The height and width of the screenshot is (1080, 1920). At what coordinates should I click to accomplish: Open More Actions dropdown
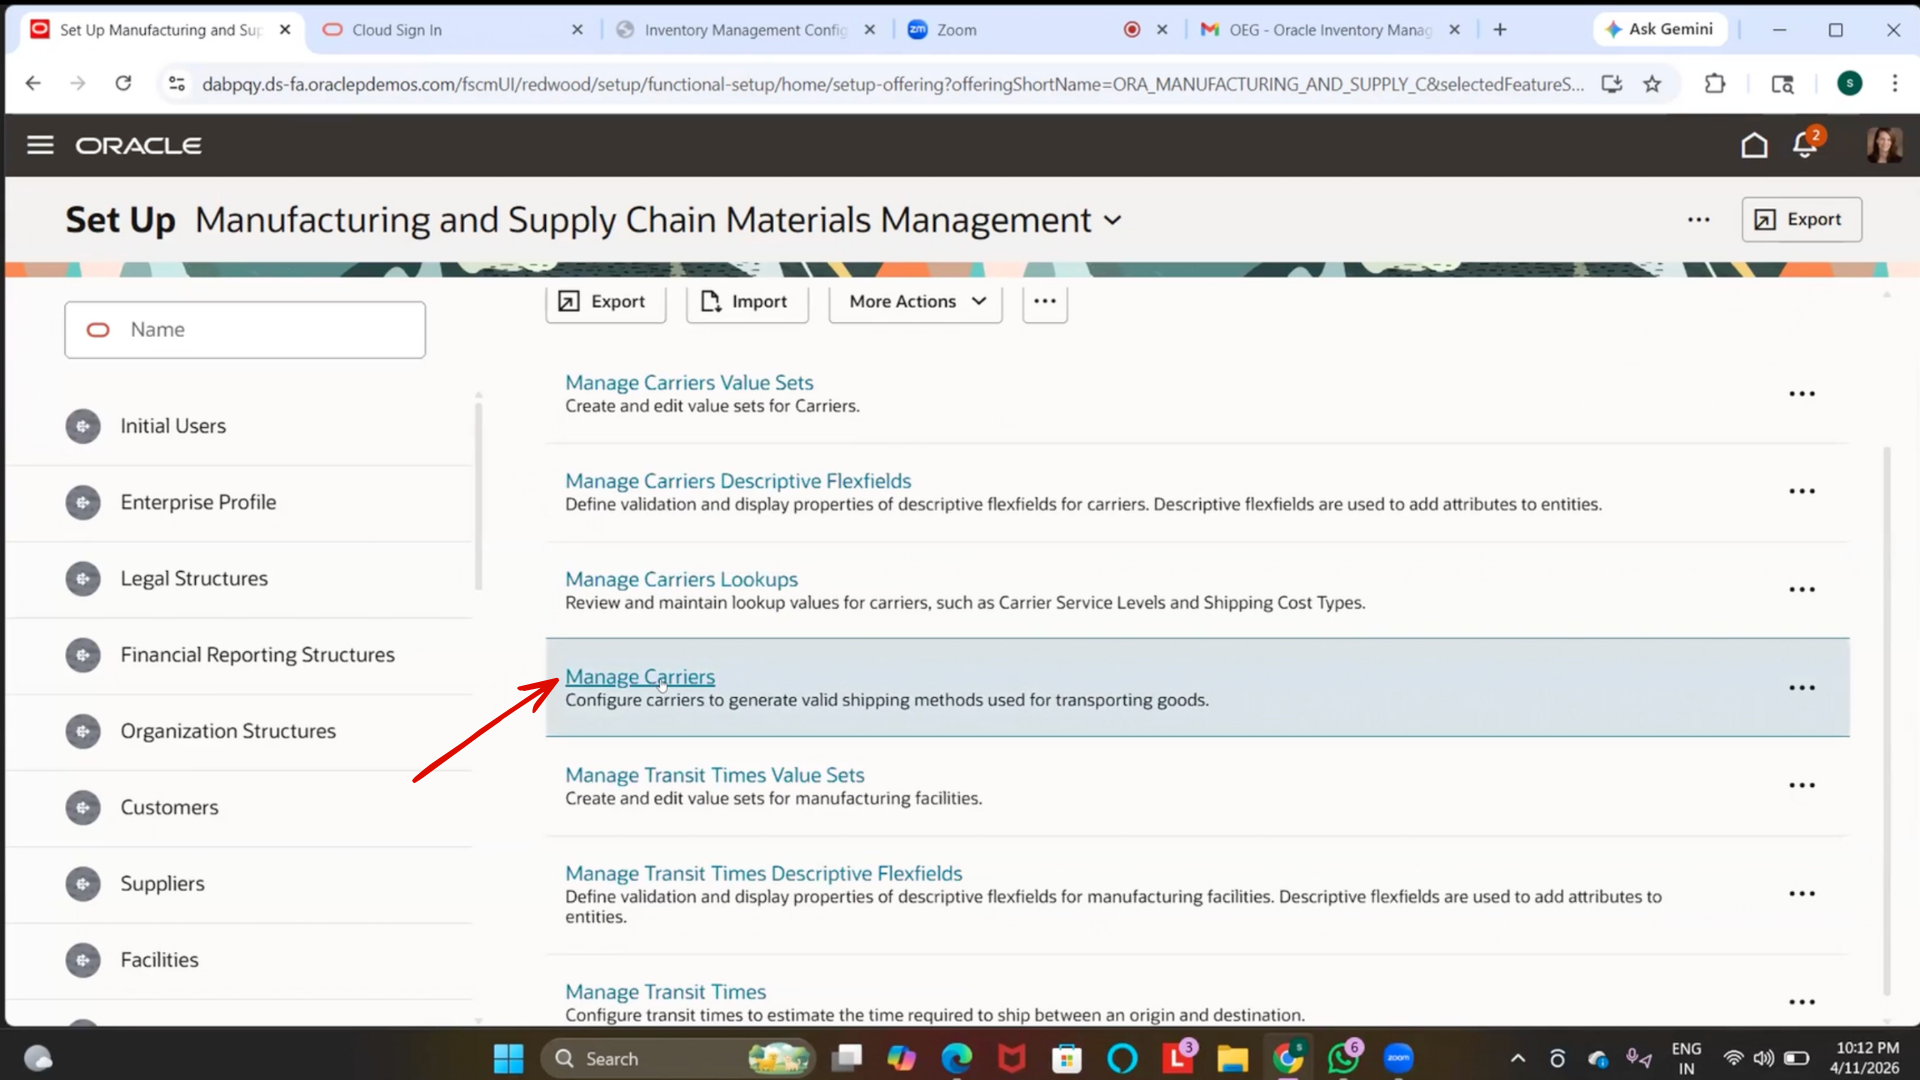(x=915, y=301)
